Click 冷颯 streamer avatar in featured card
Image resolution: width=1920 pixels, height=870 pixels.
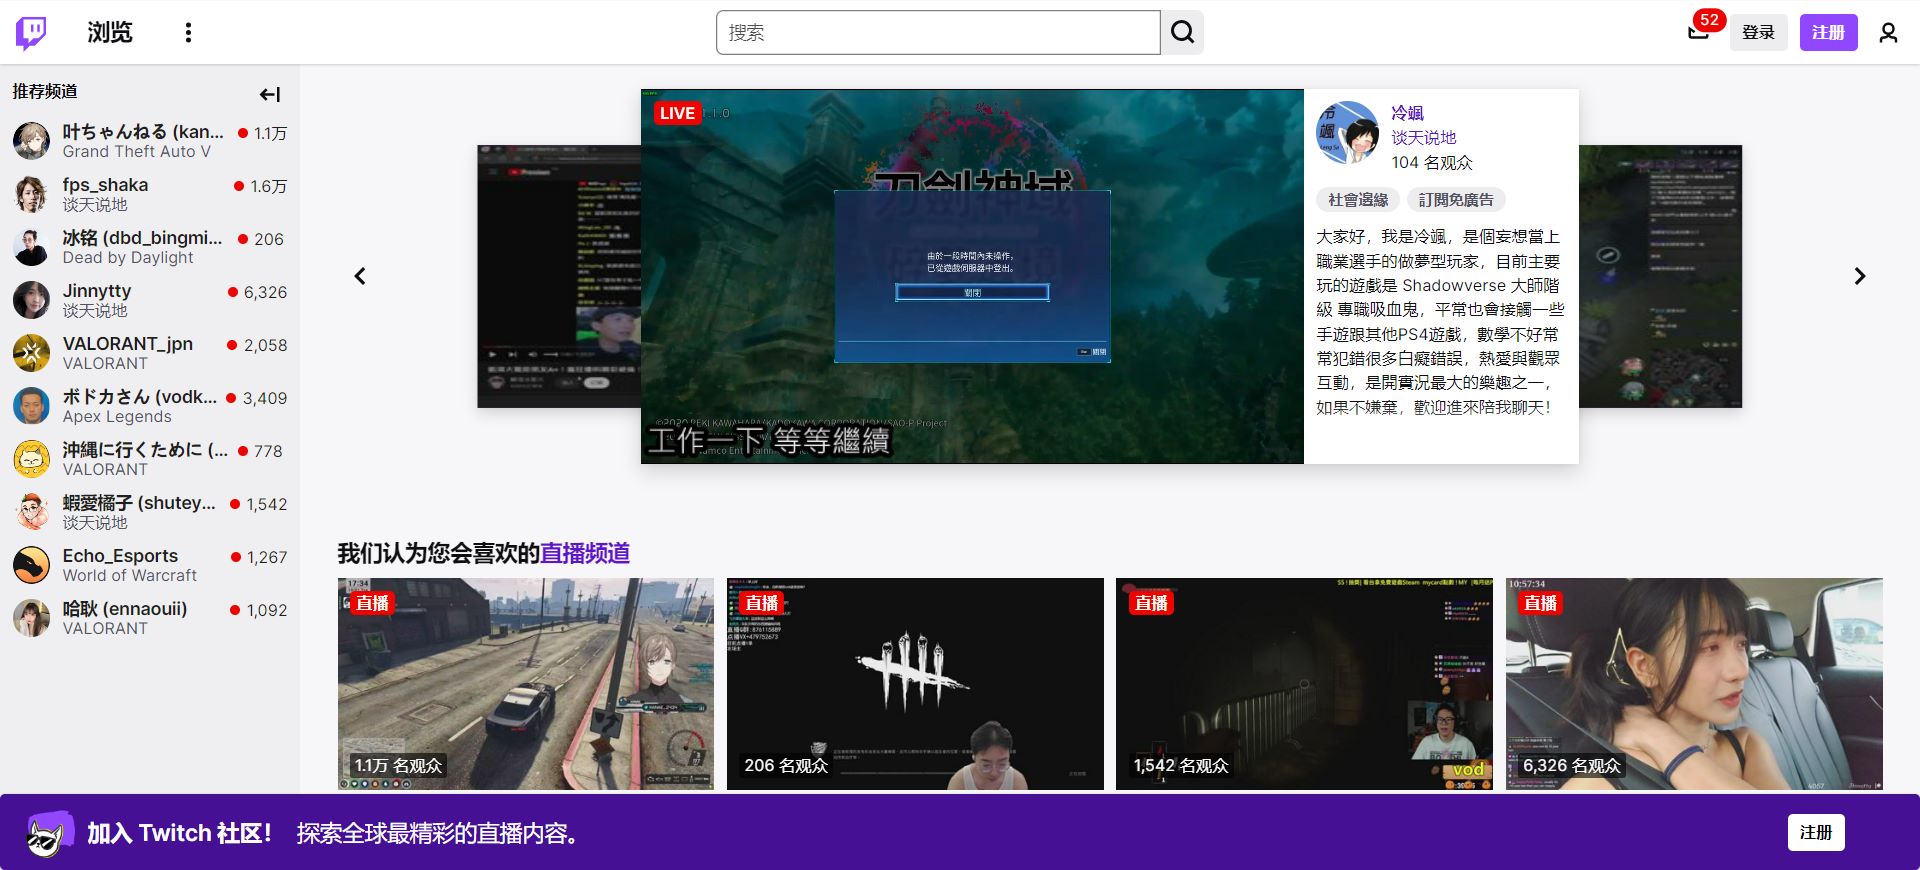pyautogui.click(x=1347, y=132)
